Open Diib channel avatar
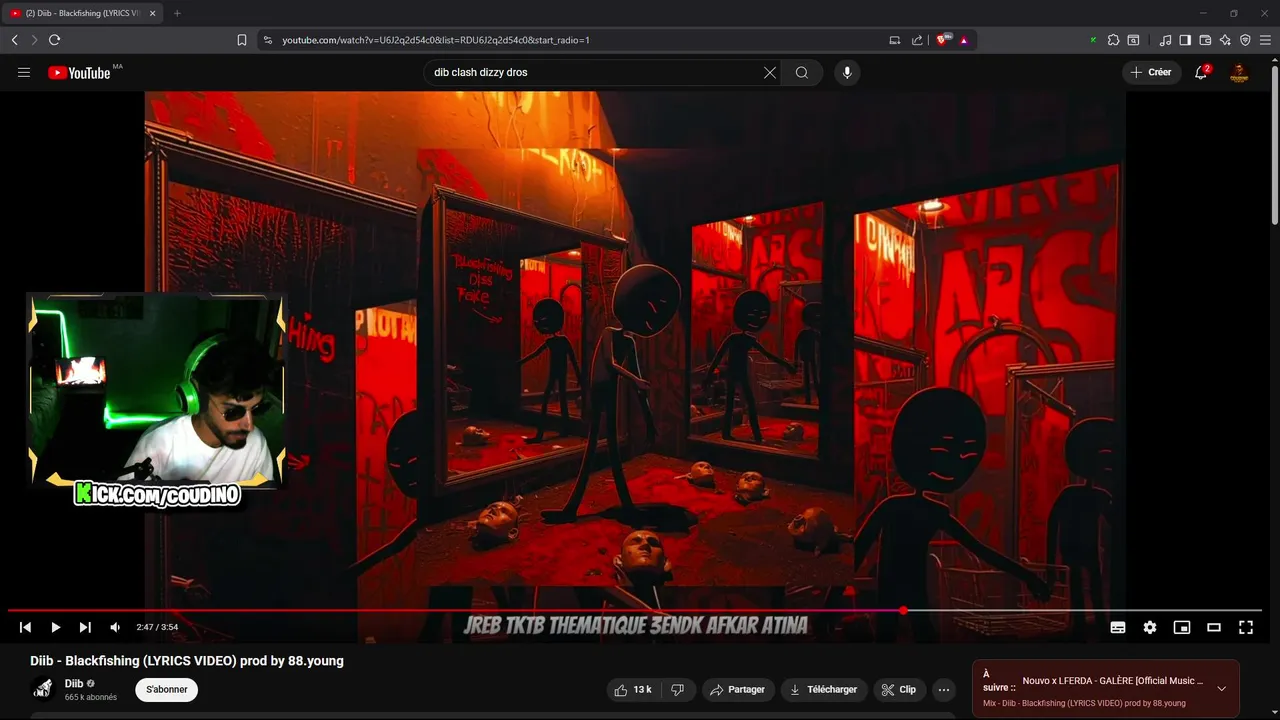This screenshot has width=1280, height=720. (x=43, y=689)
